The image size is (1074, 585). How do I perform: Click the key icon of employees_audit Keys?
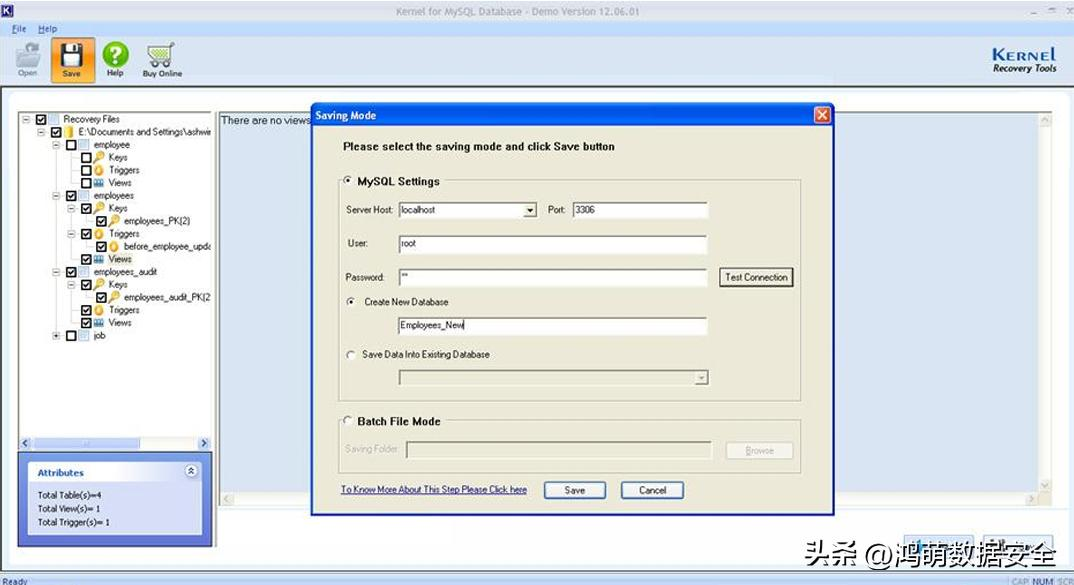99,284
